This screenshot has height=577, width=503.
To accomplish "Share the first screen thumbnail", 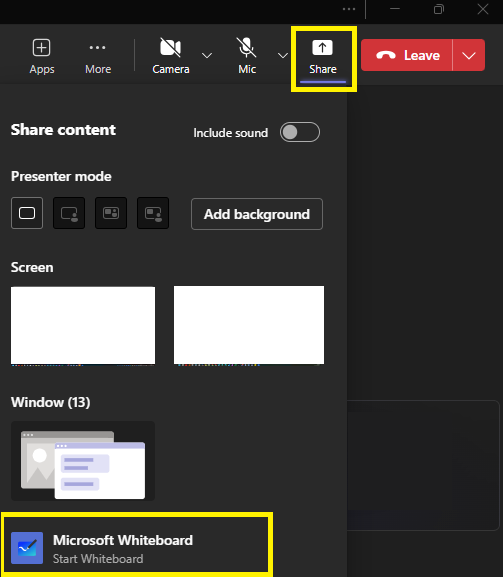I will coord(83,326).
